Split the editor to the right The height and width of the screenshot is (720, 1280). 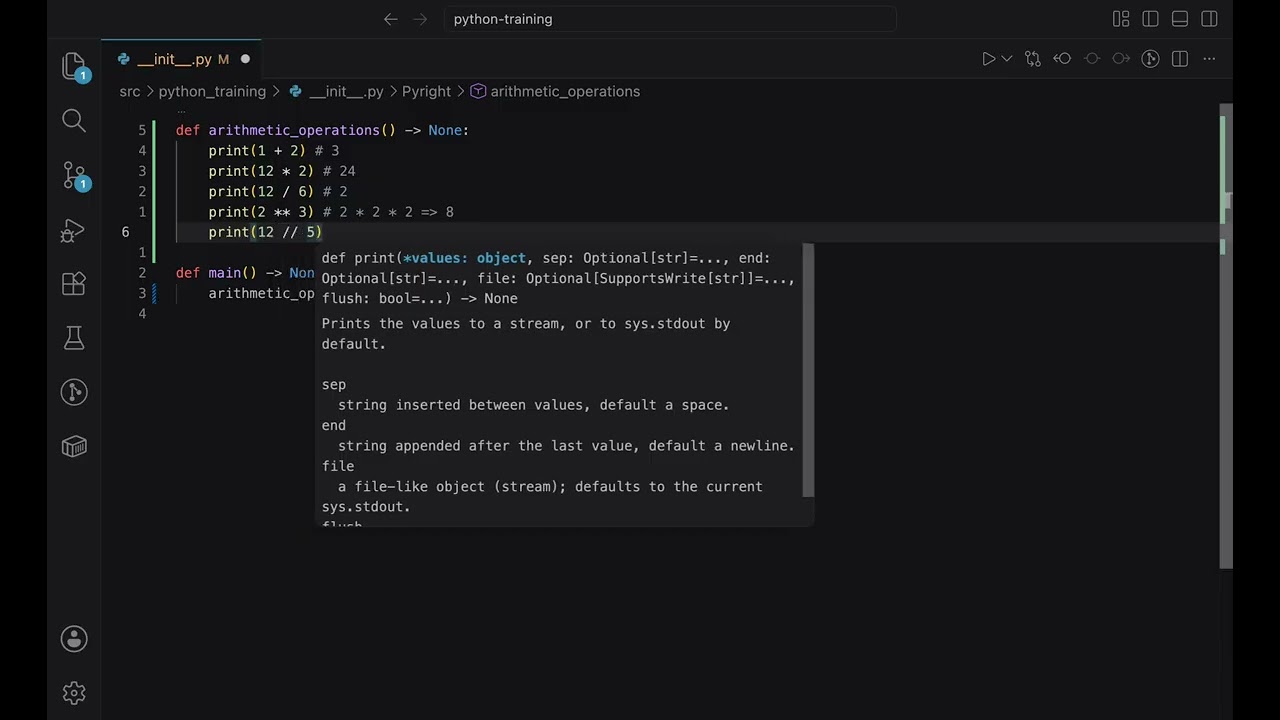1180,59
